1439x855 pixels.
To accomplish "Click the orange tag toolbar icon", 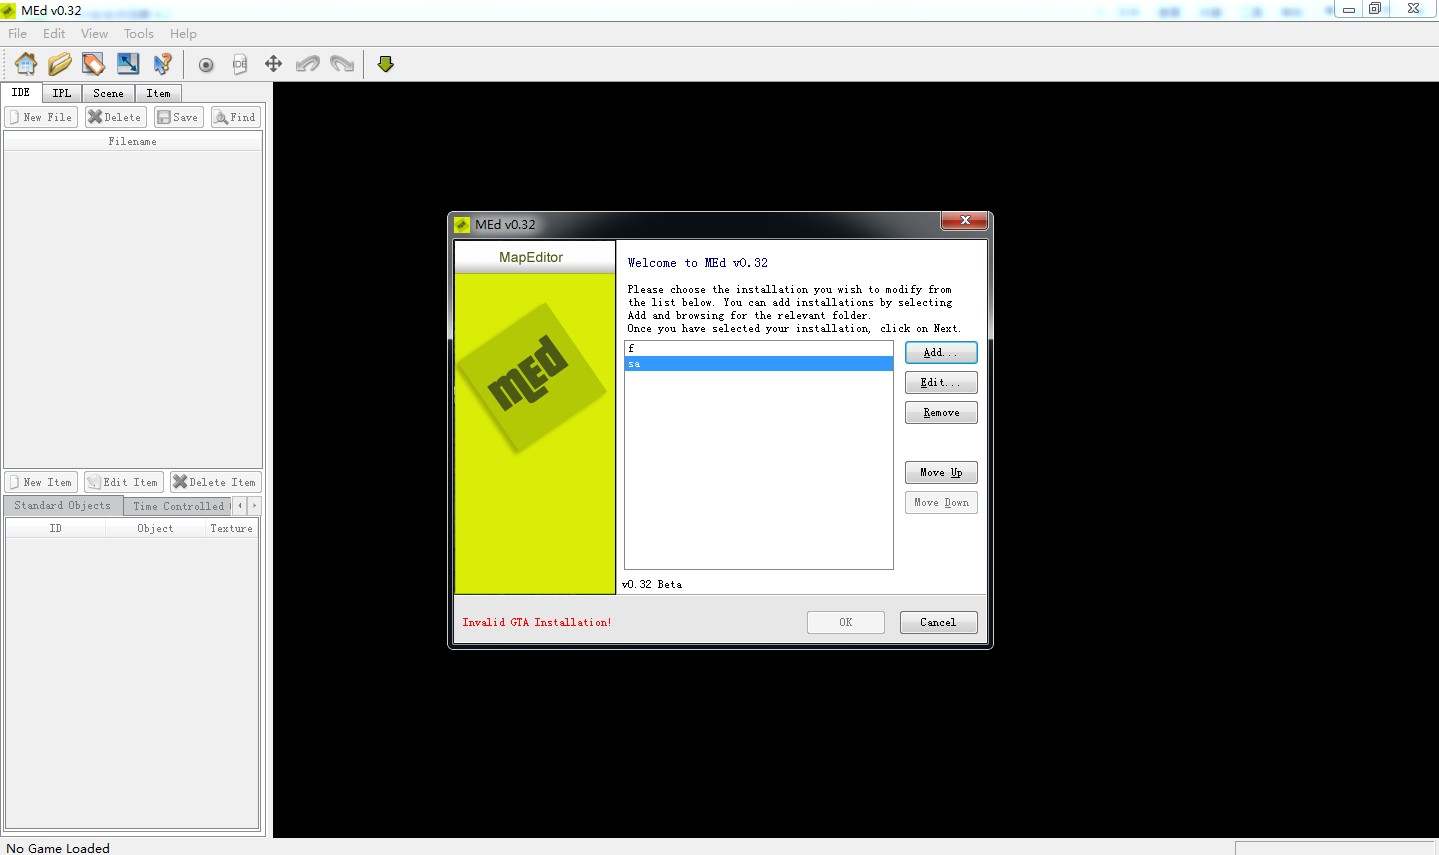I will pos(94,64).
